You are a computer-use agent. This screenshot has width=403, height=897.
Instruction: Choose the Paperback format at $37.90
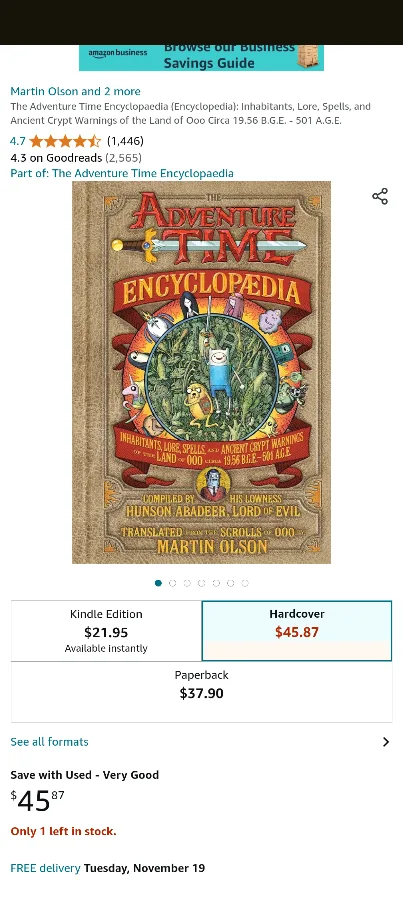[202, 692]
